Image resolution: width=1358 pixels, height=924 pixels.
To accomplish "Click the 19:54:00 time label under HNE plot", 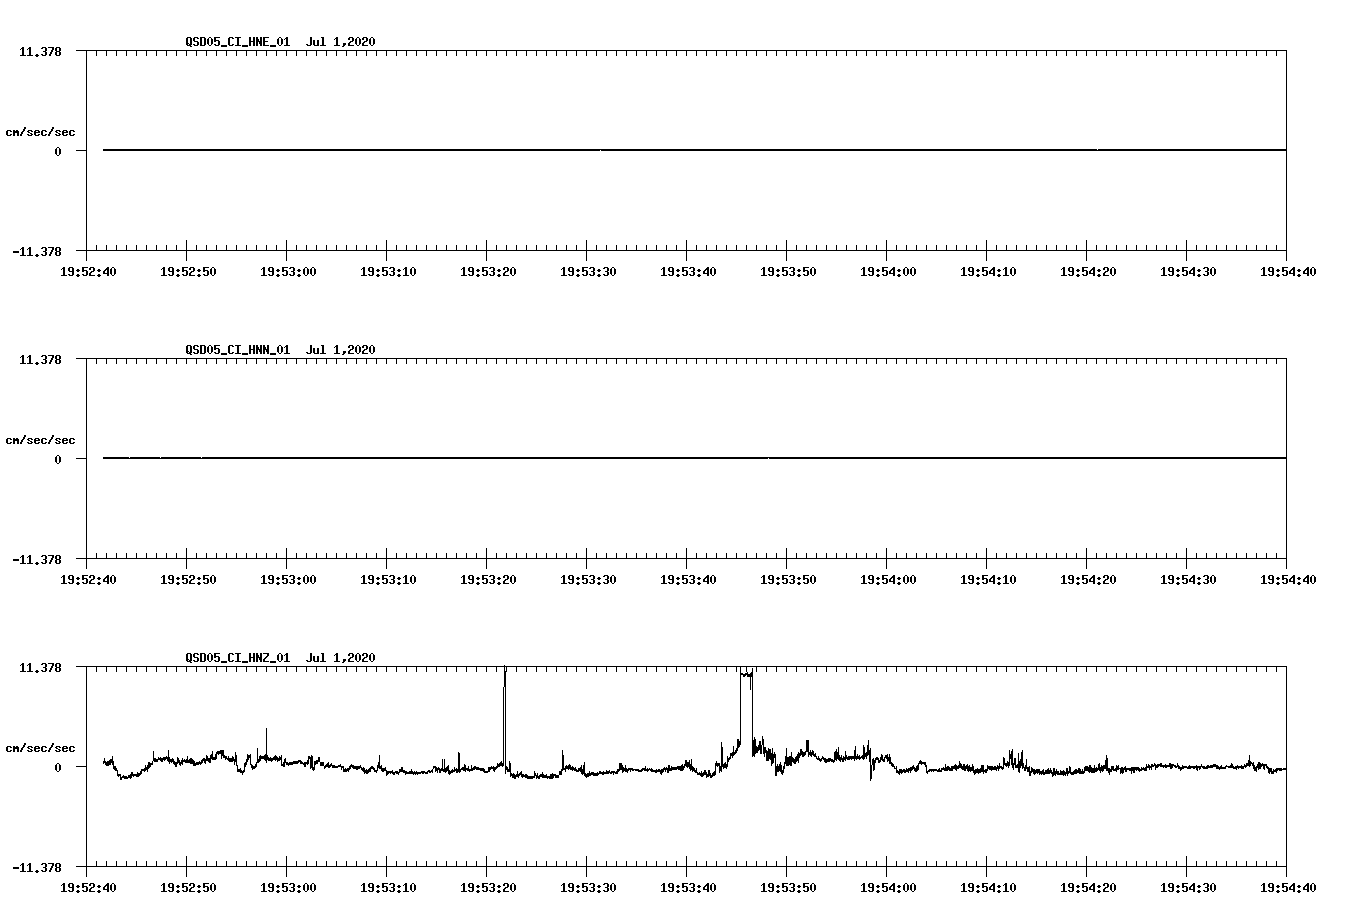I will pyautogui.click(x=888, y=271).
